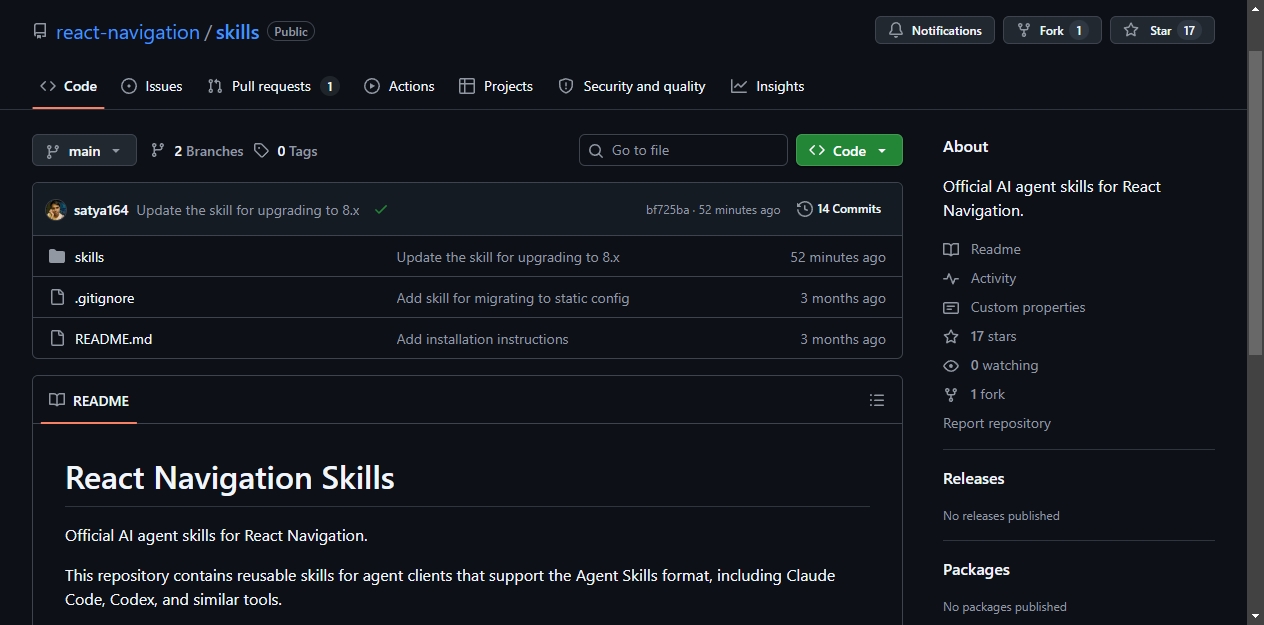Click the pull requests count badge
The width and height of the screenshot is (1264, 625).
[329, 86]
